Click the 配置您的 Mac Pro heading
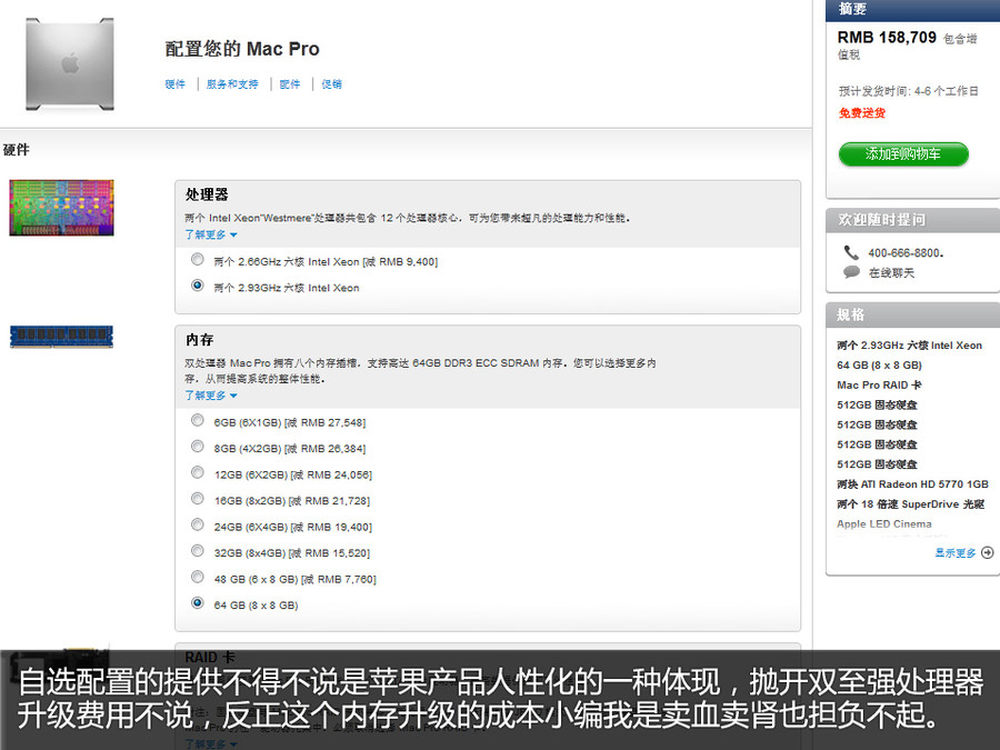Screen dimensions: 1000x750 (x=242, y=49)
